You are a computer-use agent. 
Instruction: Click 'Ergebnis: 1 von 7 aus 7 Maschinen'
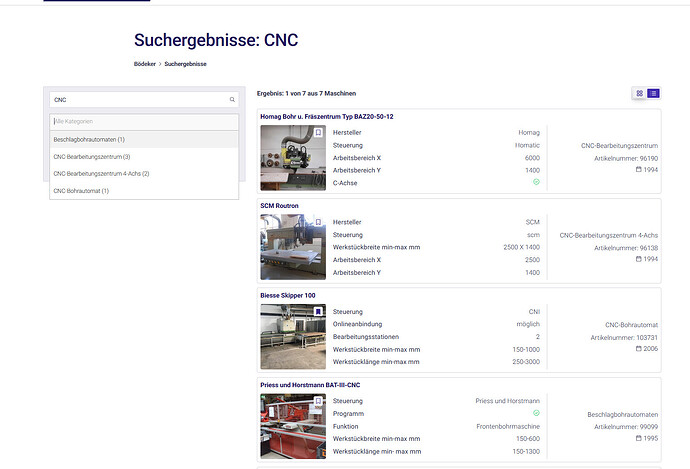[306, 93]
